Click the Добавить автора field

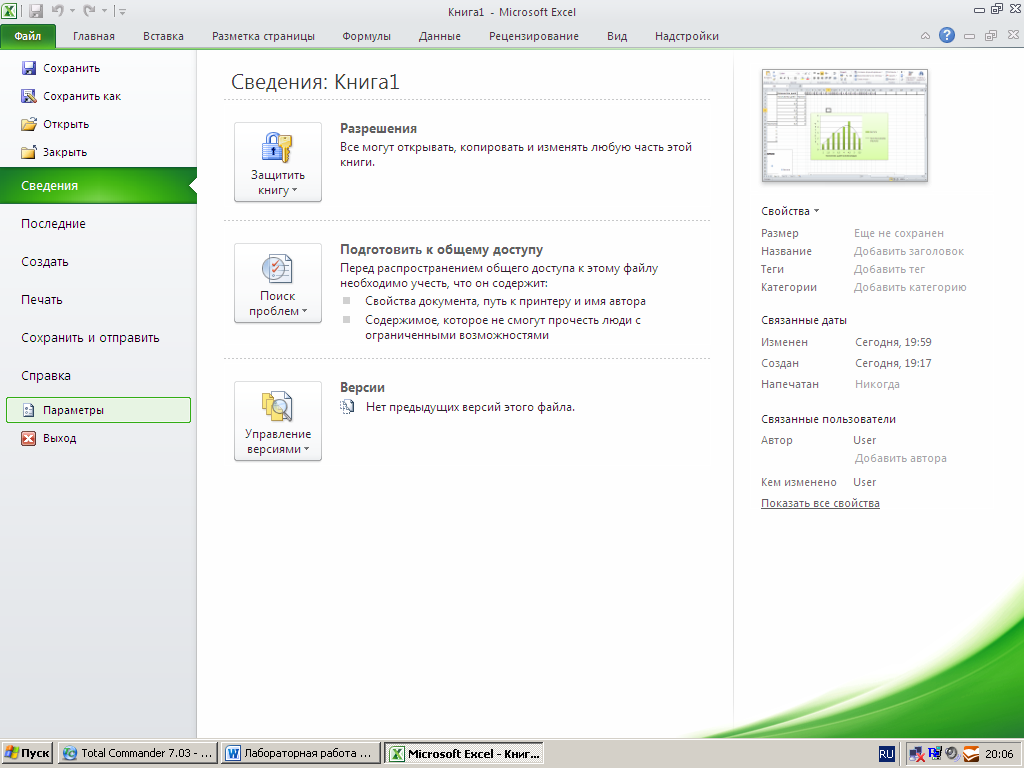coord(901,458)
